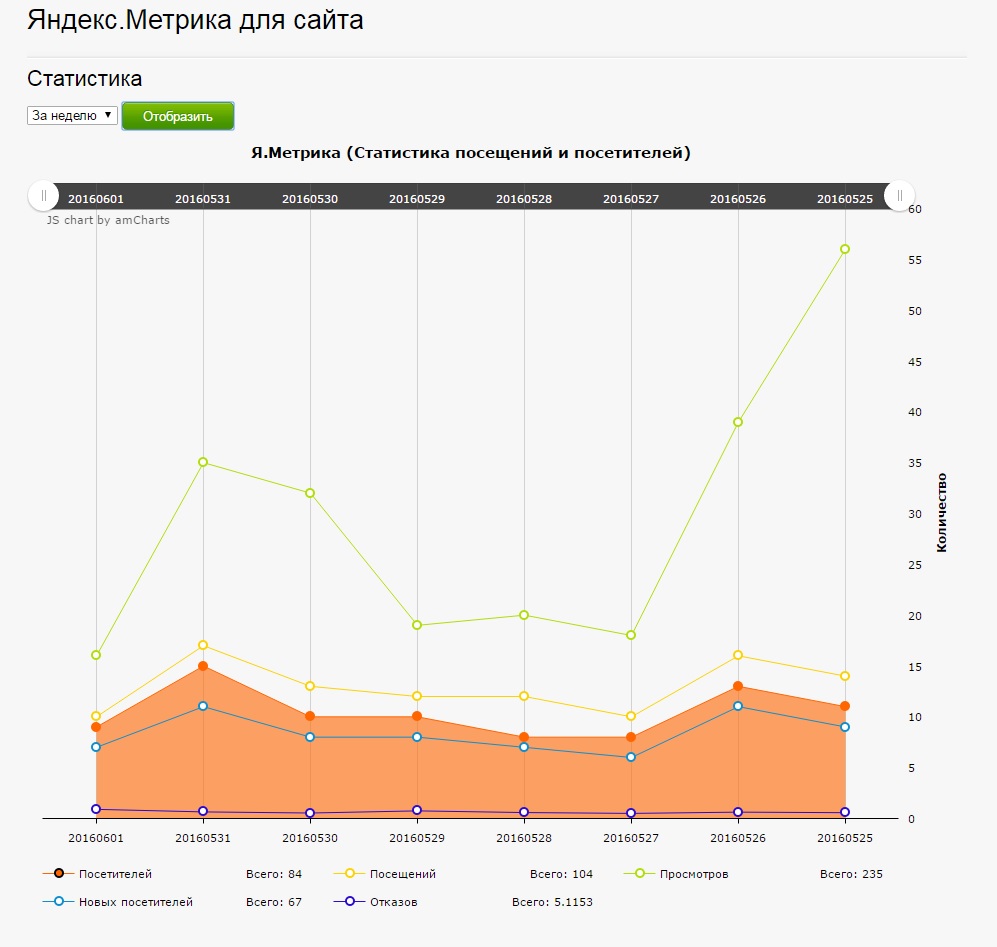Click the Просмотров data point at 20160525
Viewport: 997px width, 947px height.
tap(845, 249)
